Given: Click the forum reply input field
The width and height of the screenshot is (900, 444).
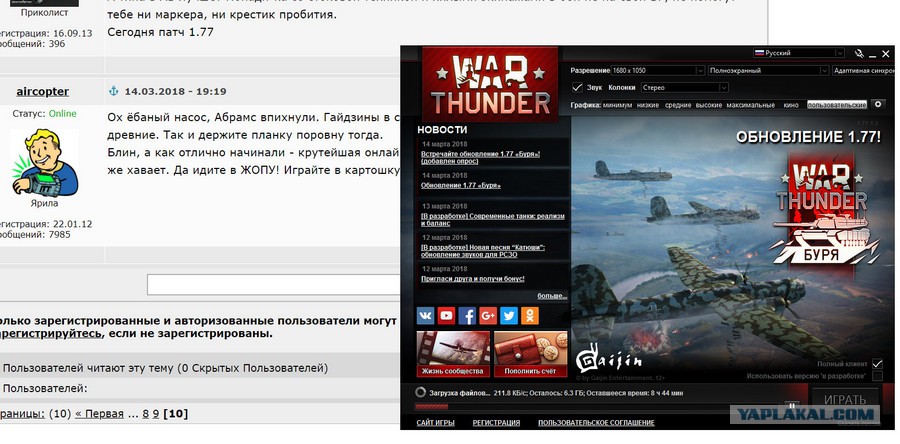Looking at the screenshot, I should [273, 285].
